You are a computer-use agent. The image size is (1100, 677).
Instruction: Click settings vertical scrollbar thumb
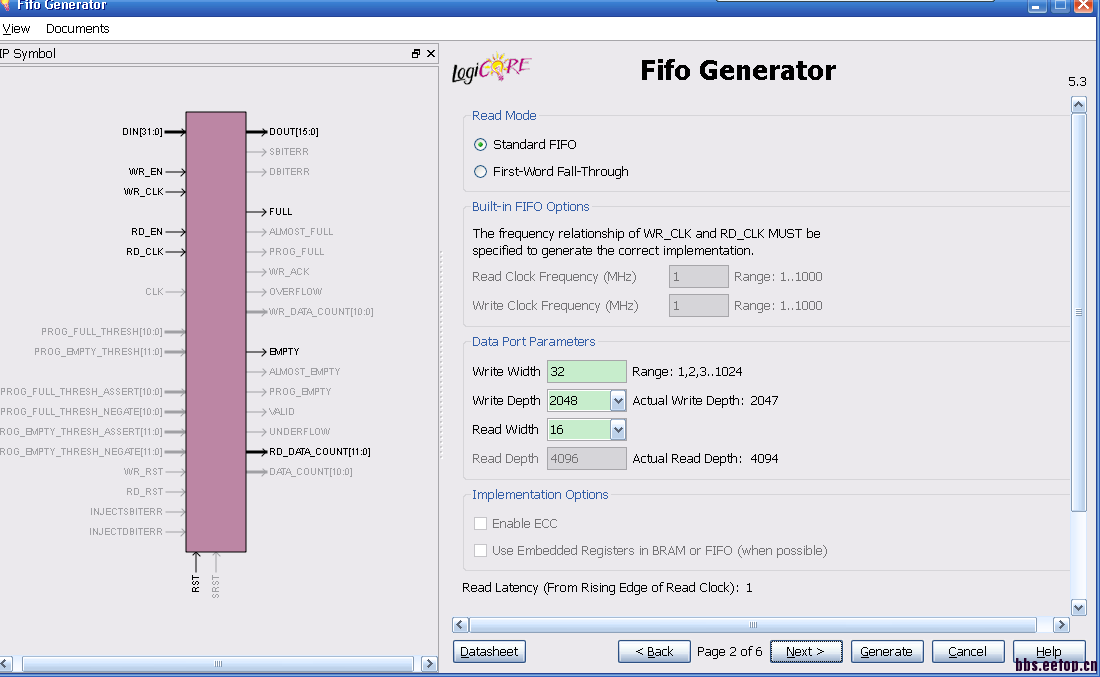(1079, 312)
